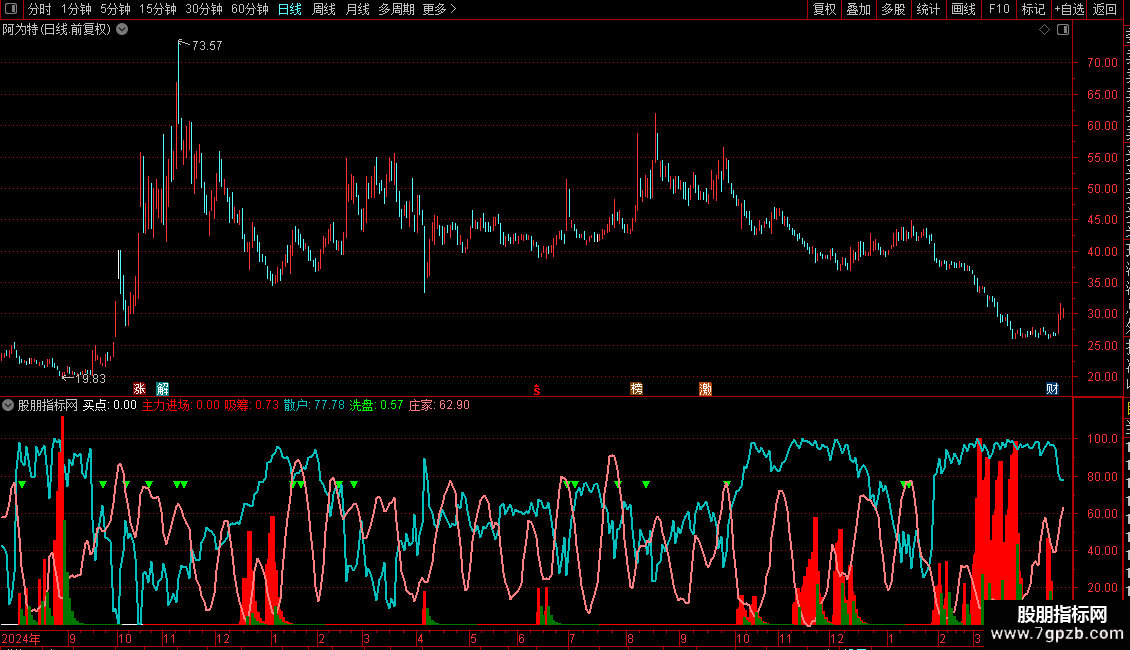Click the 解 event marker badge
1130x650 pixels.
(163, 389)
